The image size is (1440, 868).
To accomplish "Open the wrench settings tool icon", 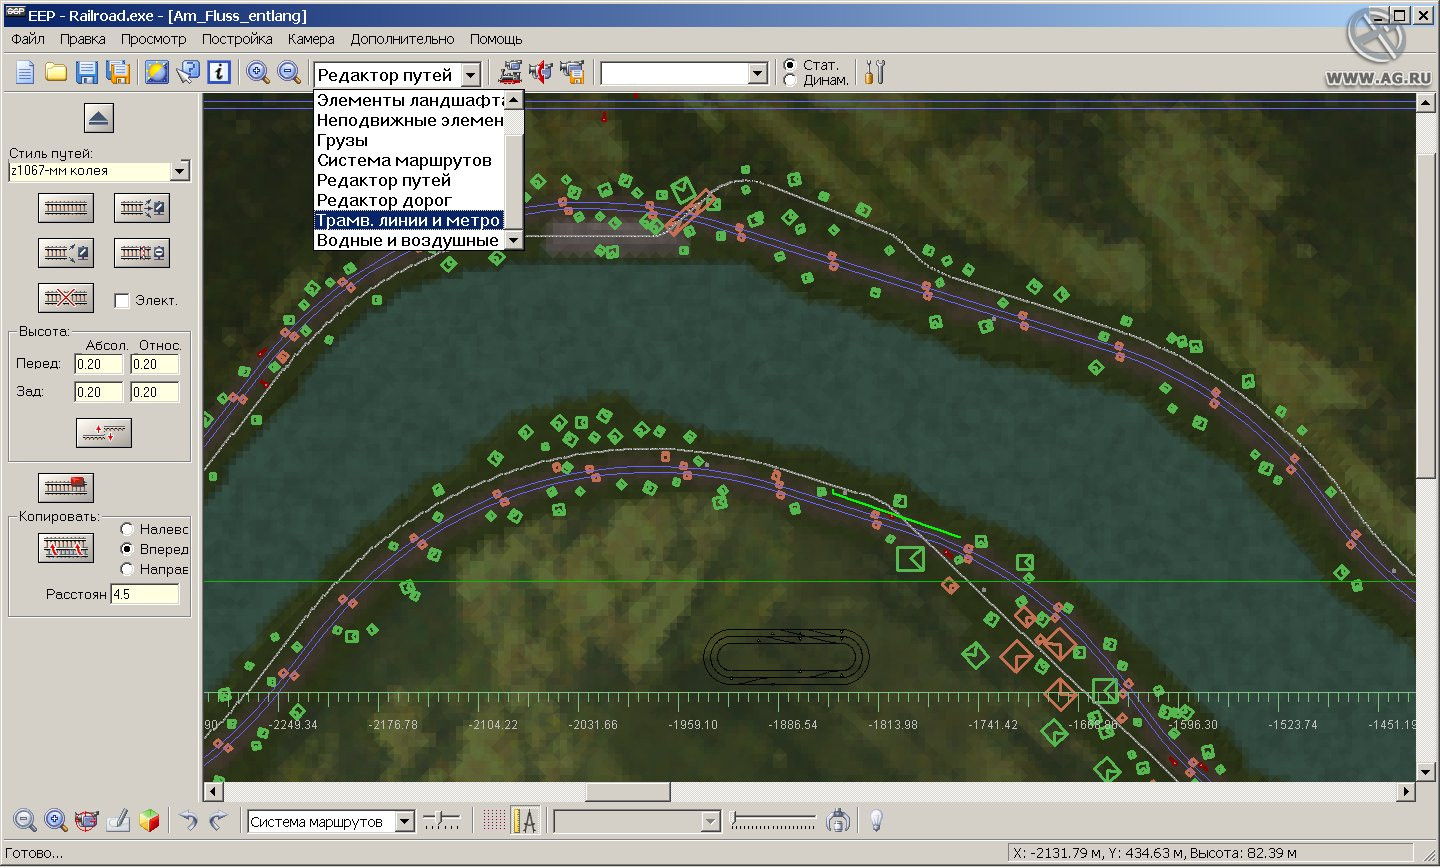I will point(874,72).
